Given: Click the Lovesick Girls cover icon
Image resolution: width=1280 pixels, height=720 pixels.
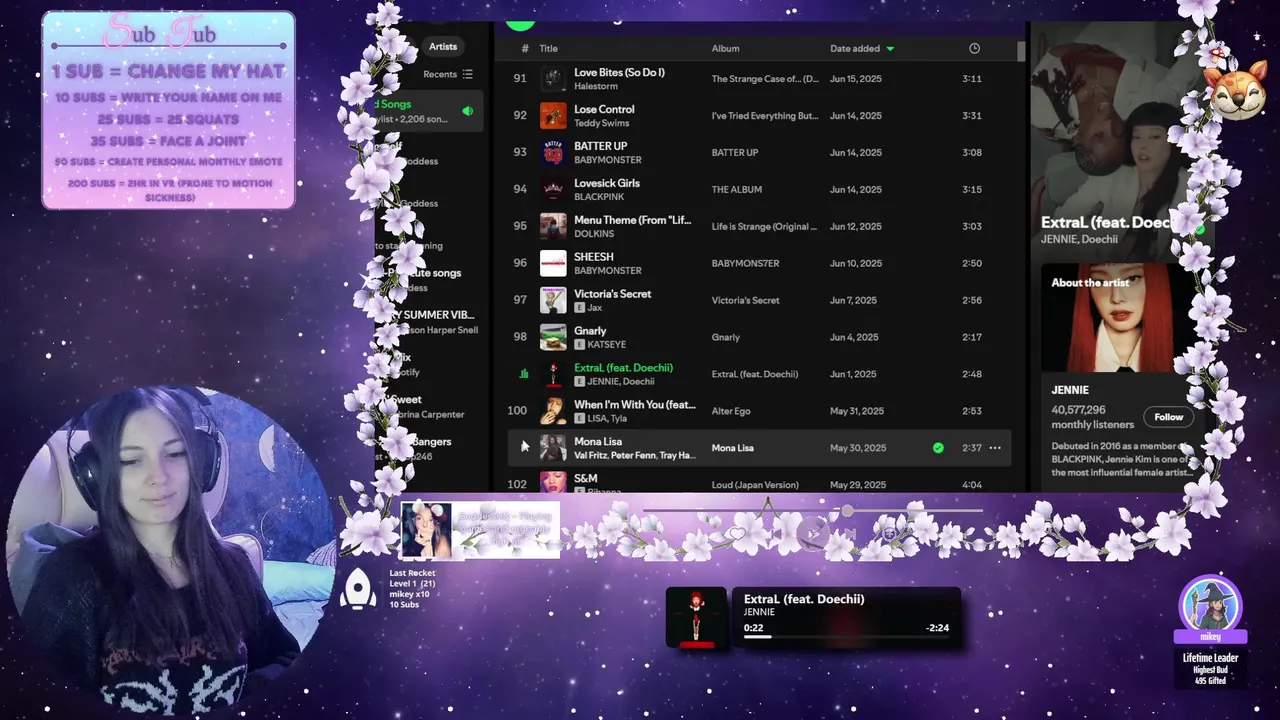Looking at the screenshot, I should [553, 189].
